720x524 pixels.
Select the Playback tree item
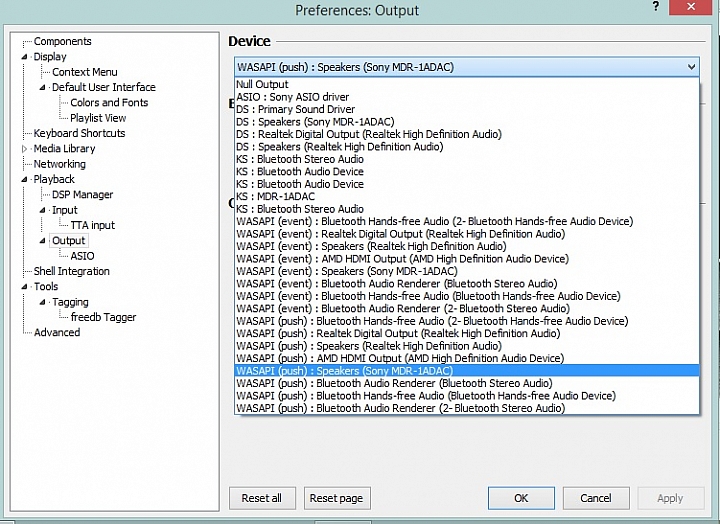[54, 179]
